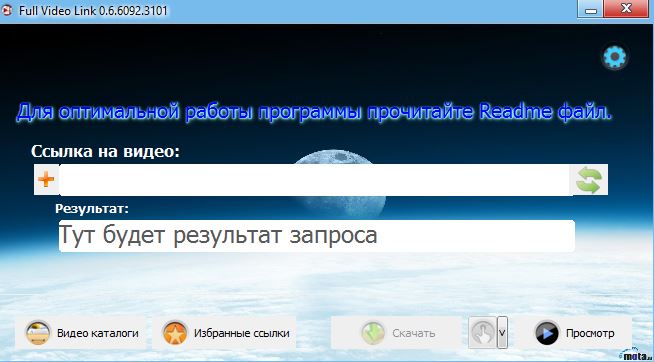Open settings via the blue gear icon
Image resolution: width=654 pixels, height=362 pixels.
pyautogui.click(x=615, y=58)
